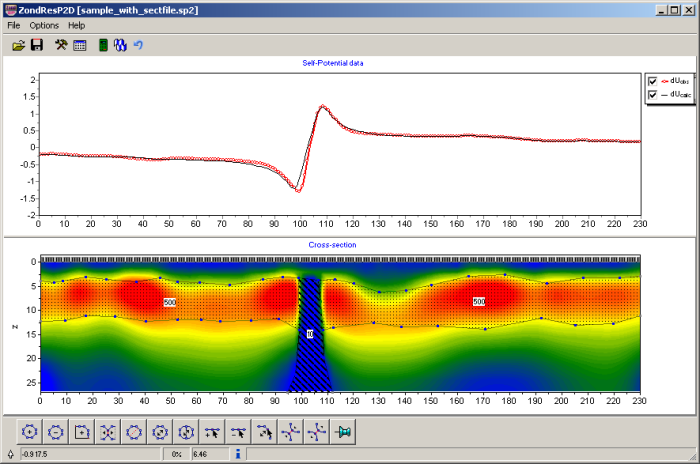This screenshot has width=700, height=464.
Task: Click the teal pin icon in the bottom toolbar
Action: [342, 432]
